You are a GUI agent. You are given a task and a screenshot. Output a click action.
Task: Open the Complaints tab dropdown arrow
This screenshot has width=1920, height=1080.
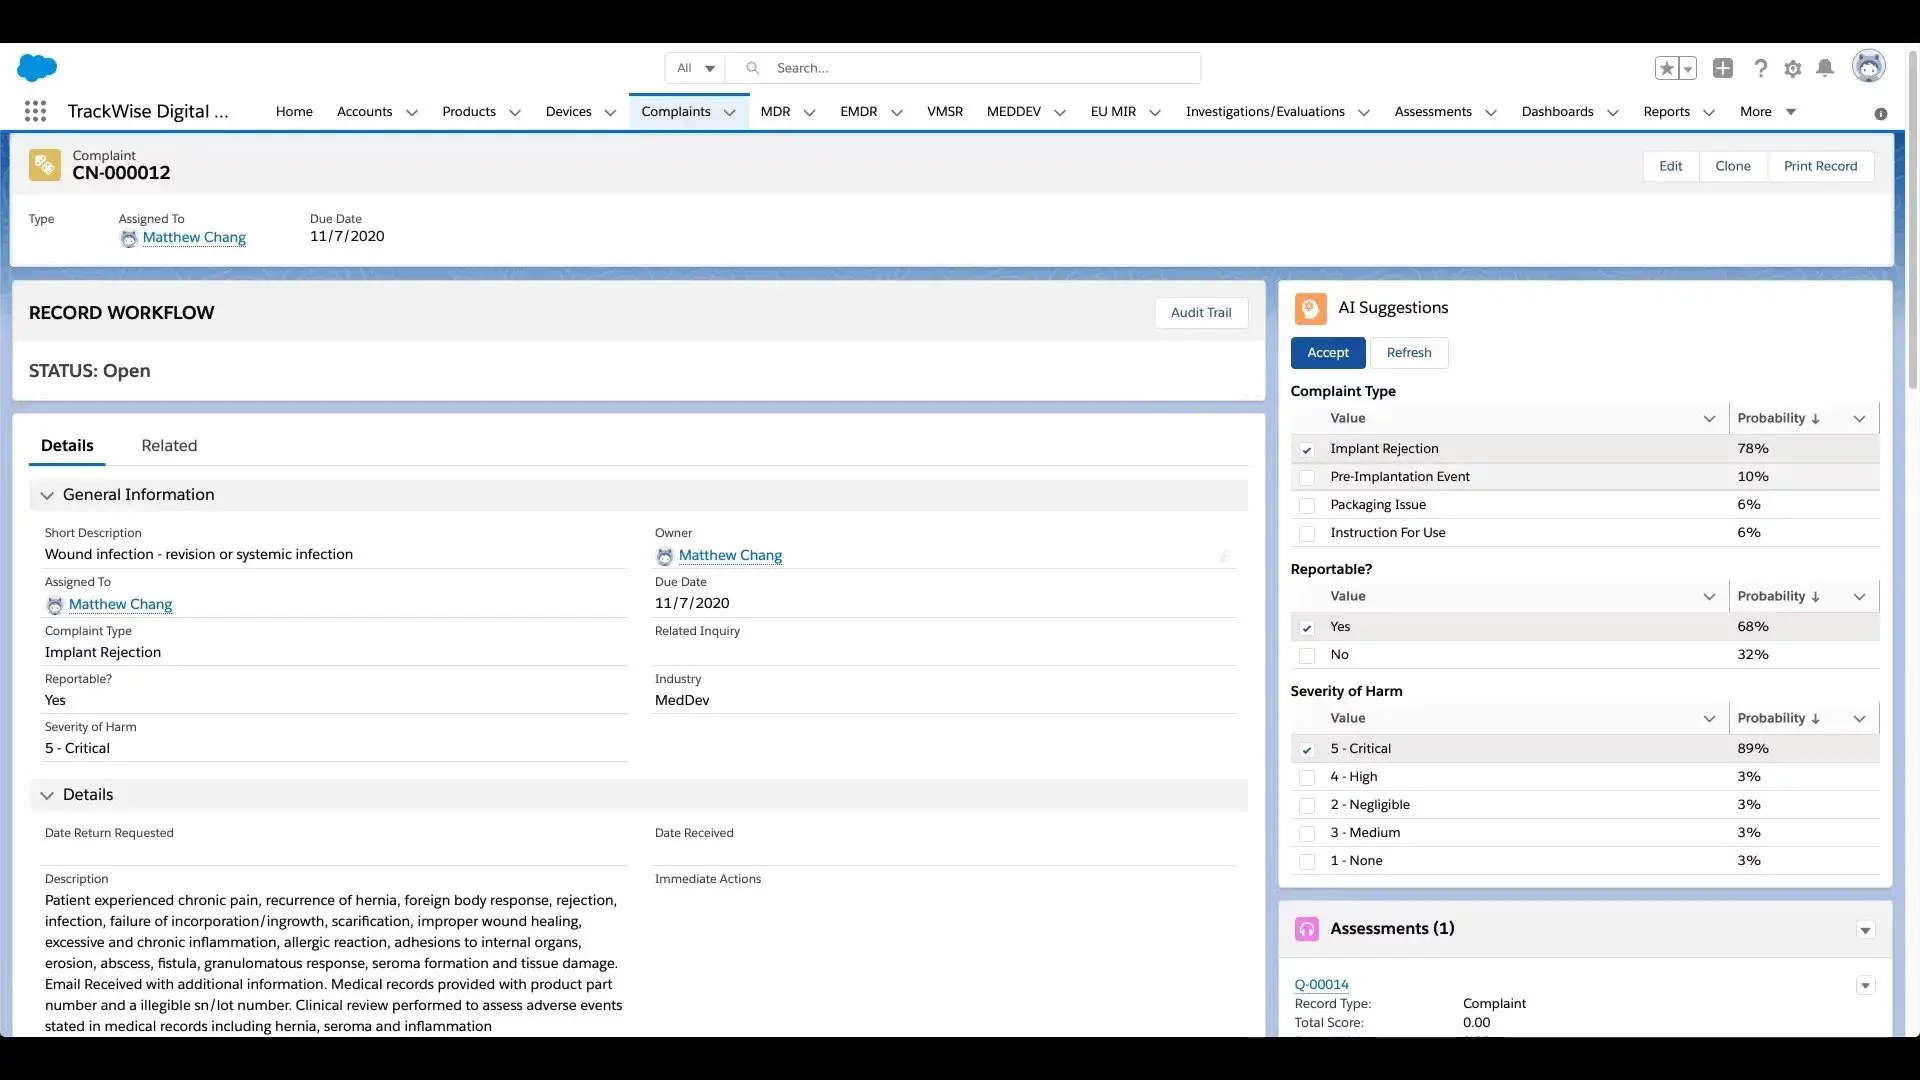coord(730,112)
